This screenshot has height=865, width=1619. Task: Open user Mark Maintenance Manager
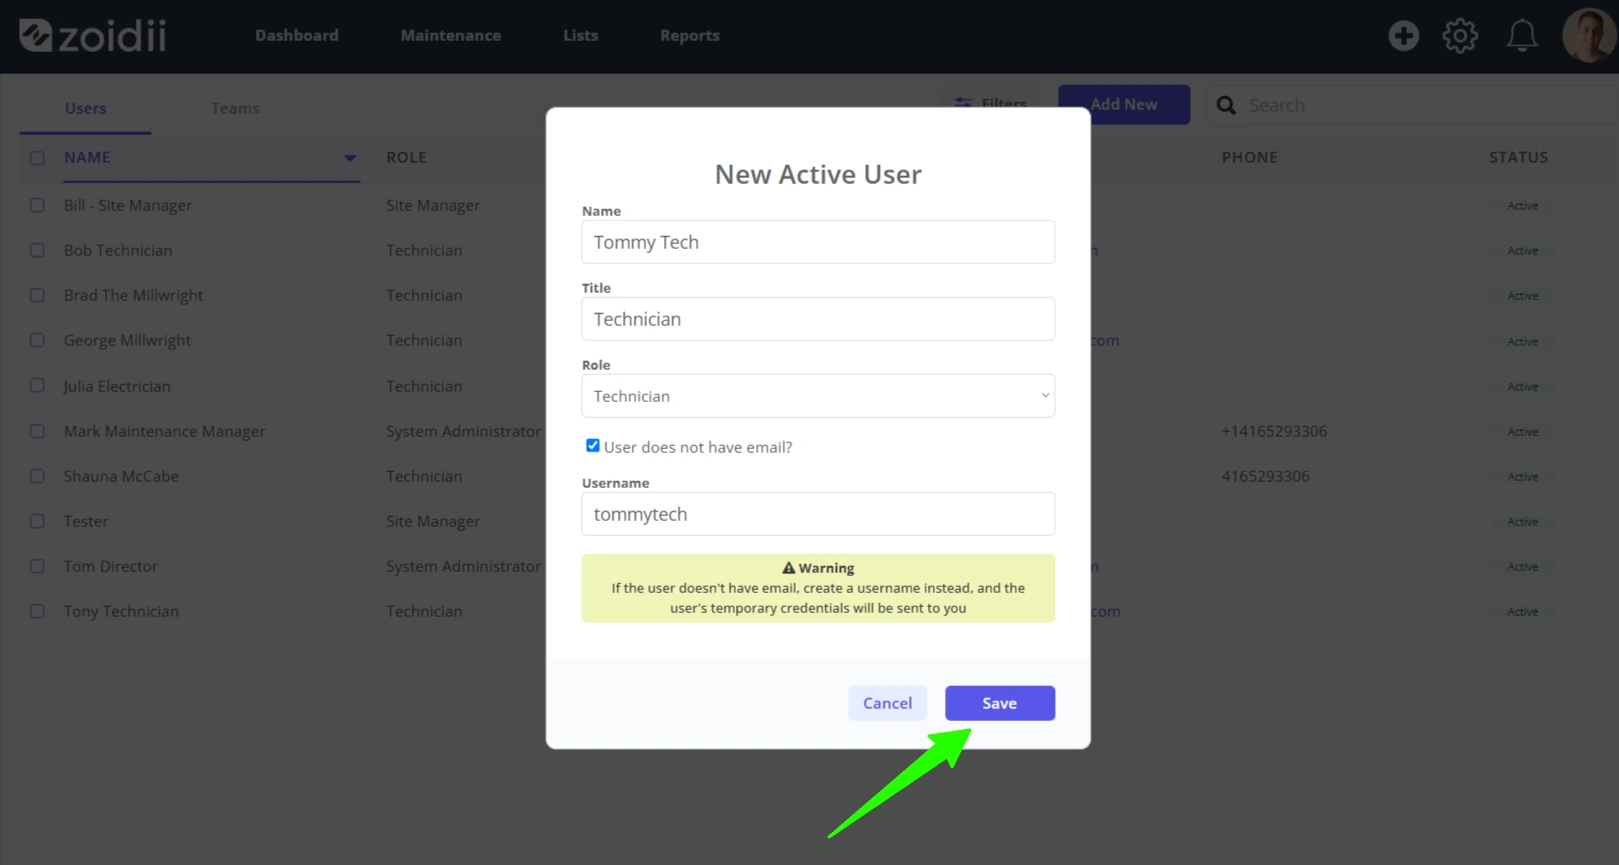click(x=165, y=431)
